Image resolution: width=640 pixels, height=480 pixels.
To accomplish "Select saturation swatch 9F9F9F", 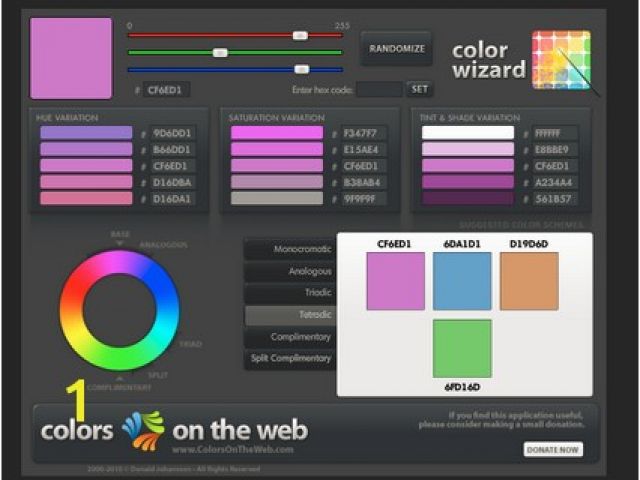I will pyautogui.click(x=277, y=198).
